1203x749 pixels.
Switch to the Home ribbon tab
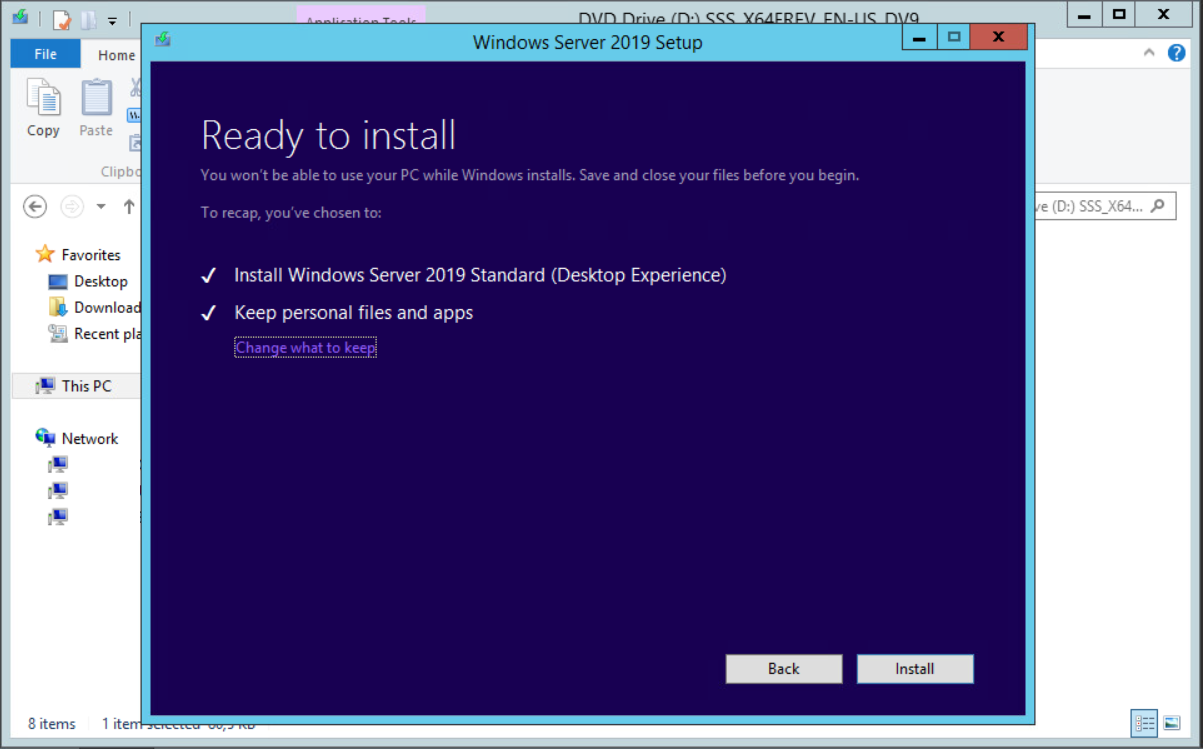116,55
